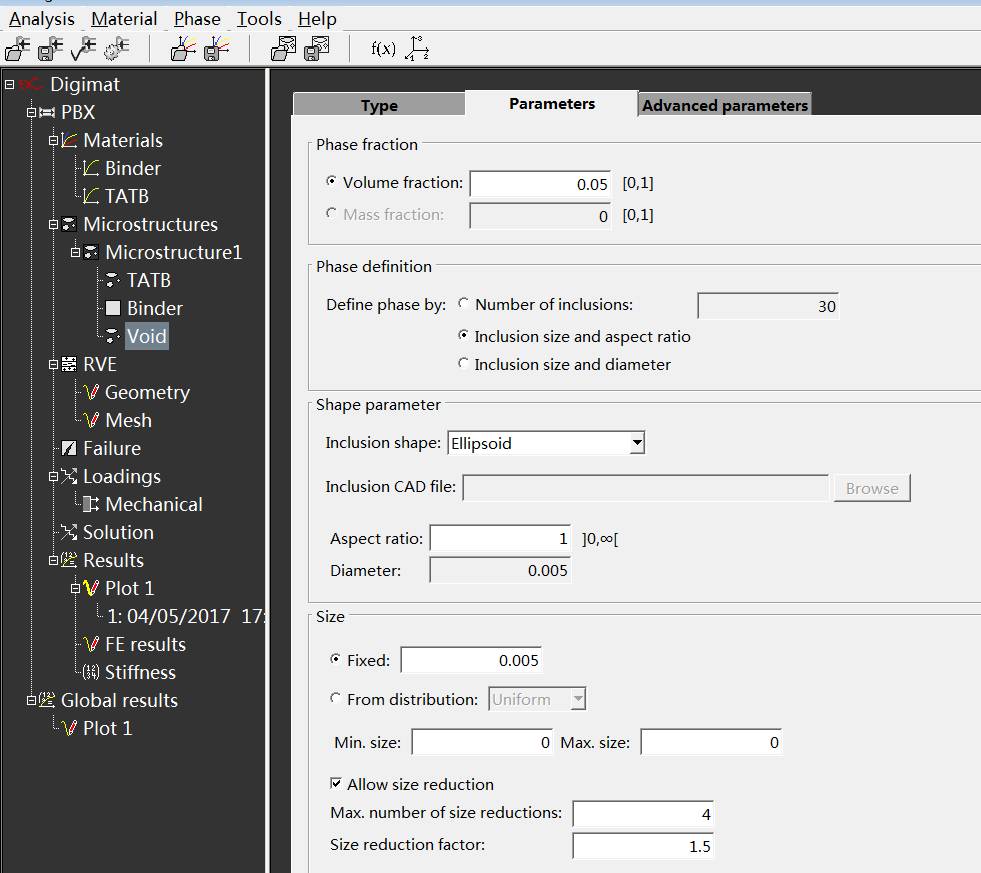Click the Microstructures node icon
Screen dimensions: 981x873
click(69, 224)
